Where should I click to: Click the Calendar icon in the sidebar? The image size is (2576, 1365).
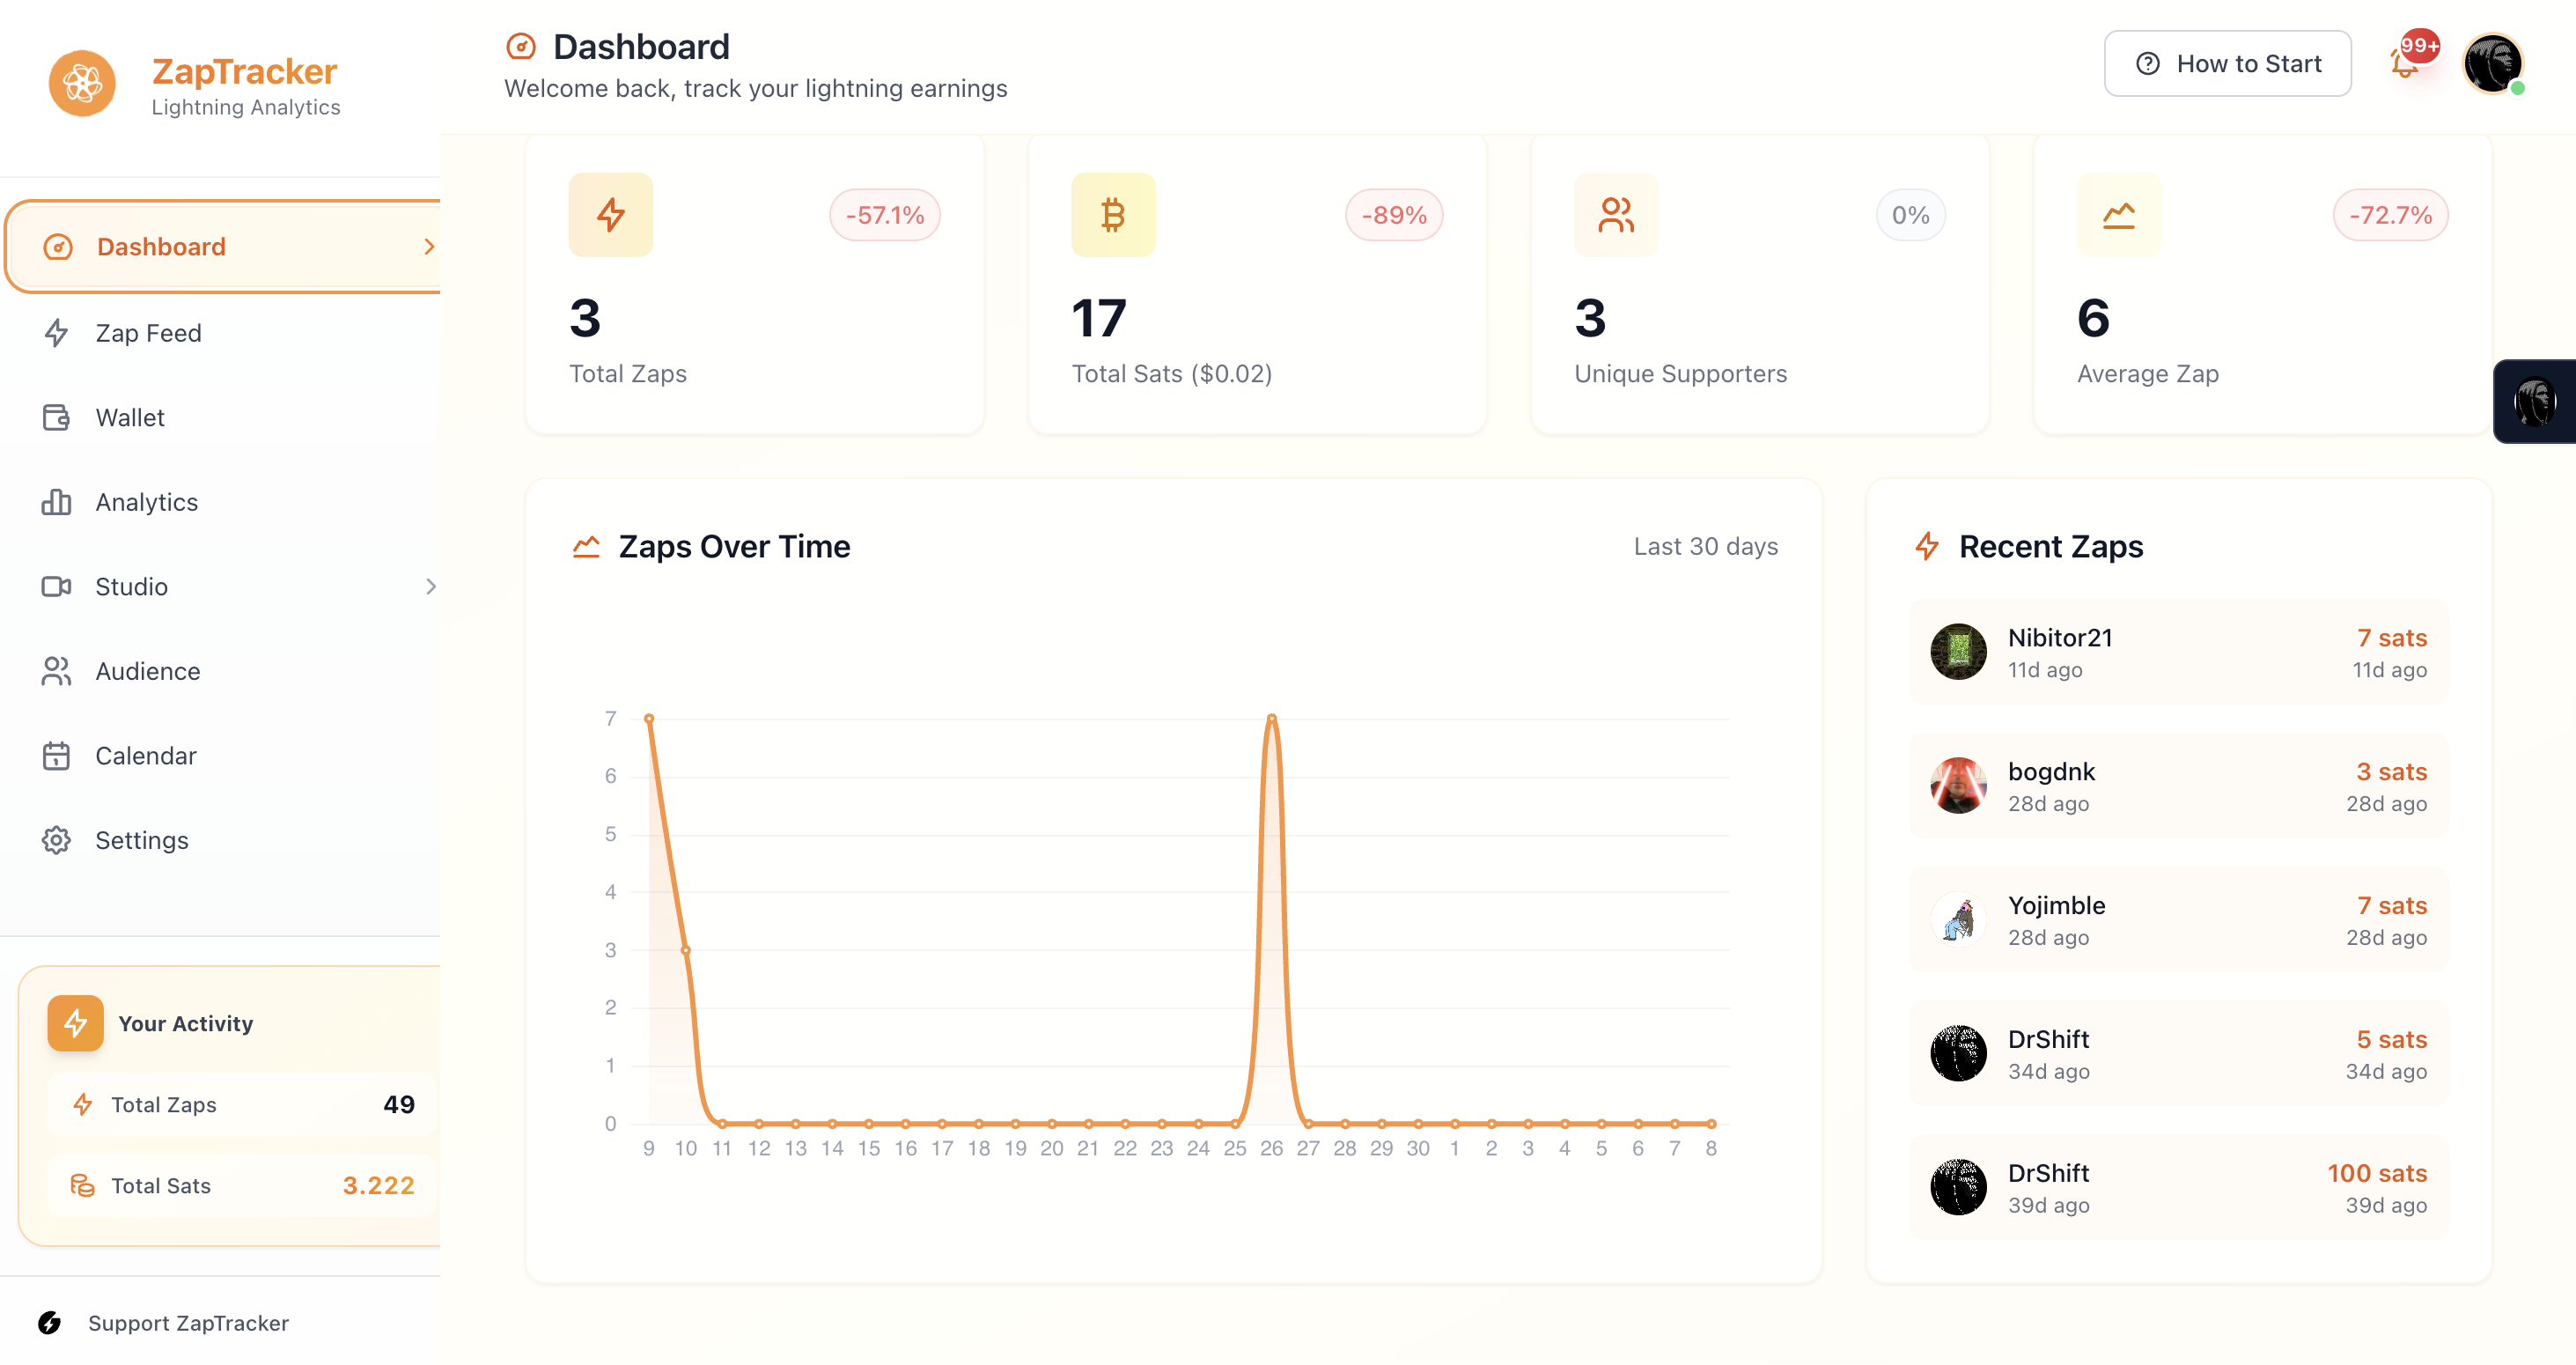[56, 755]
